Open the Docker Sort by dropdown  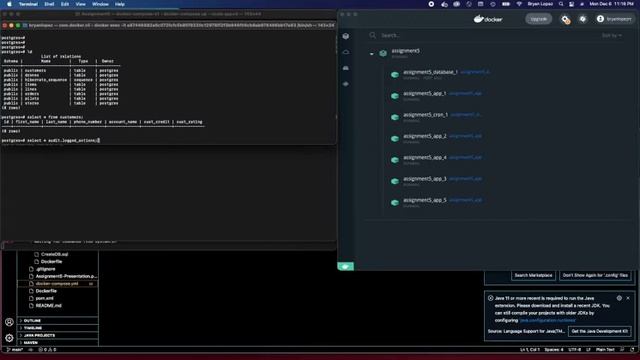(611, 36)
